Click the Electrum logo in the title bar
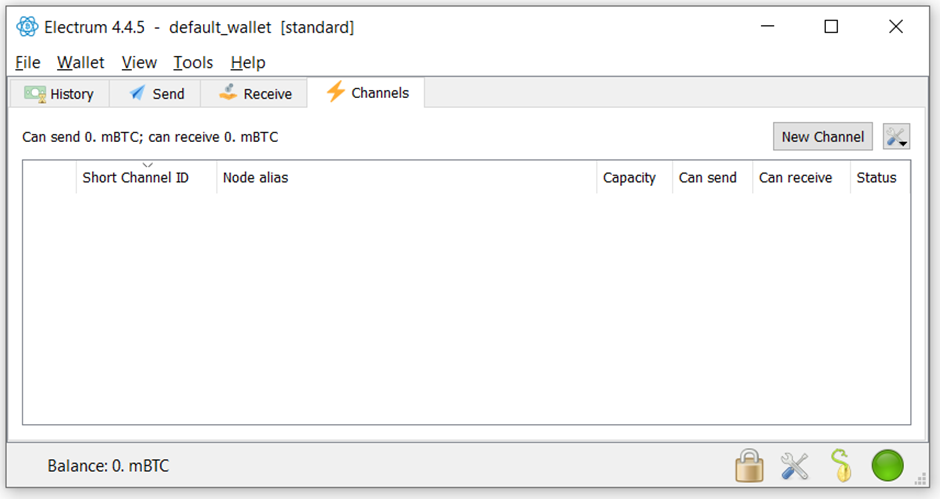The height and width of the screenshot is (499, 940). (27, 27)
